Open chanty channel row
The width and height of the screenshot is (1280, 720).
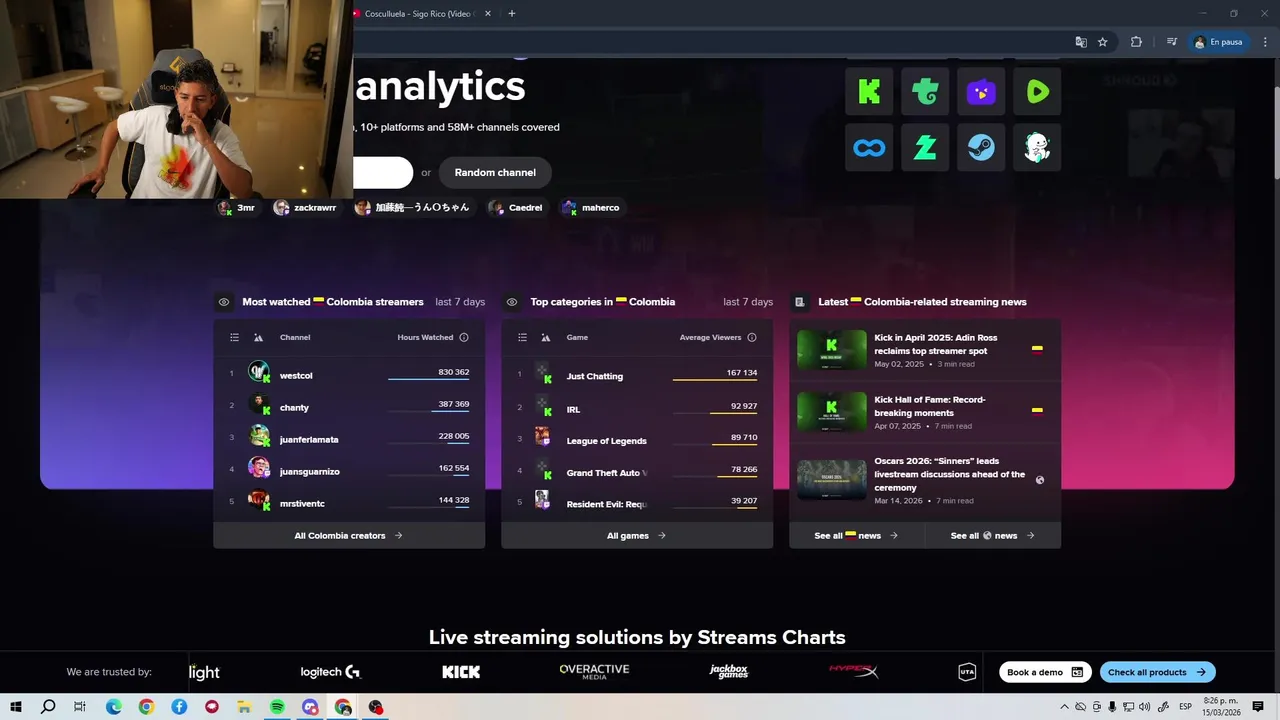[x=349, y=407]
